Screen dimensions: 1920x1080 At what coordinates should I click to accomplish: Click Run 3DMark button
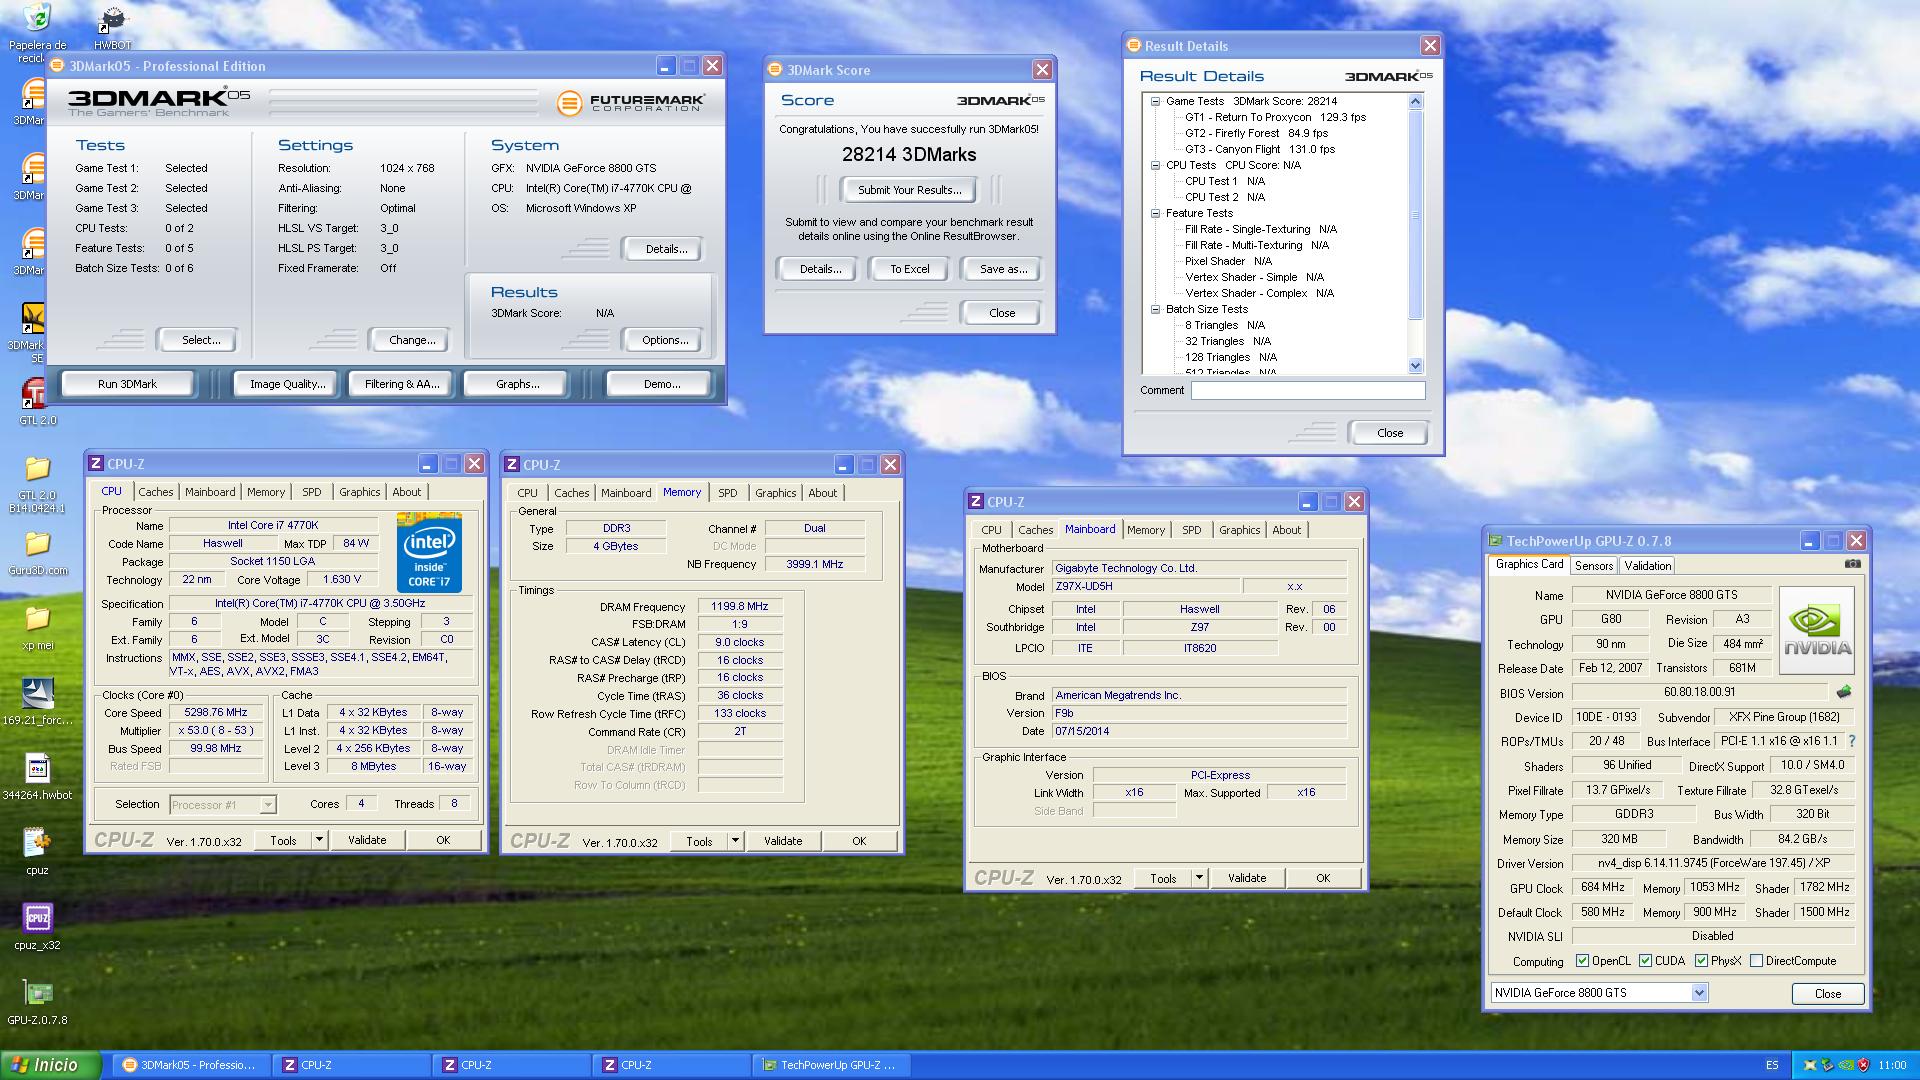tap(127, 384)
